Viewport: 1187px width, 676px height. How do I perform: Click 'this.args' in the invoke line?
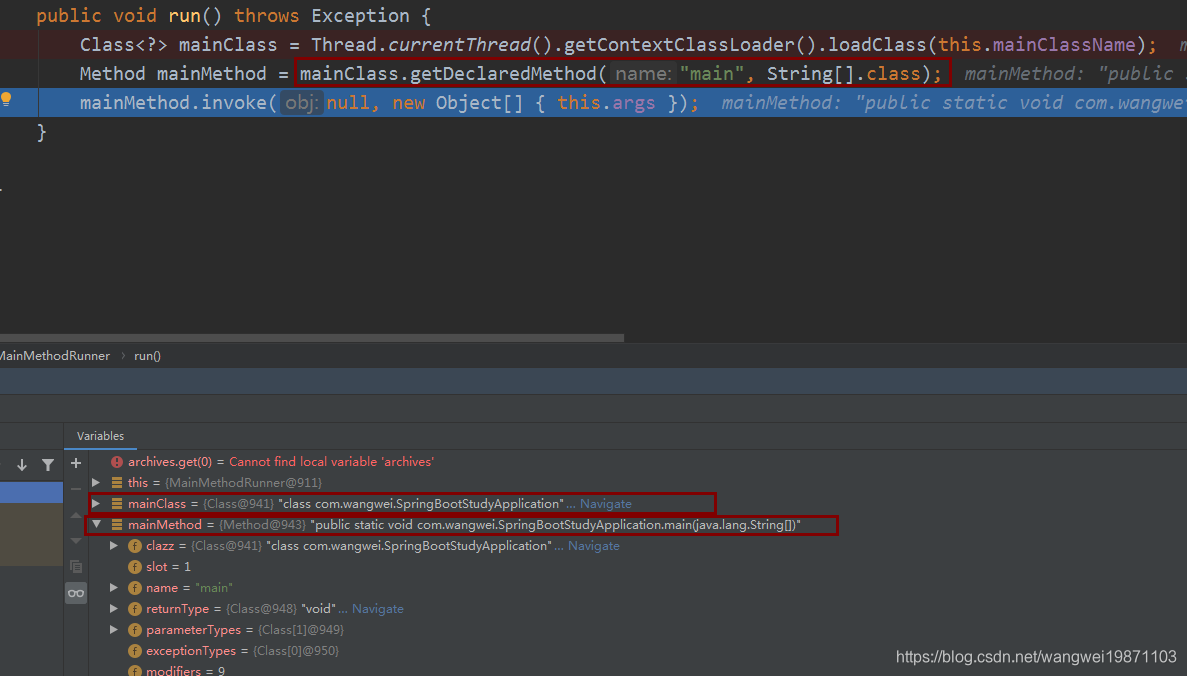(606, 103)
